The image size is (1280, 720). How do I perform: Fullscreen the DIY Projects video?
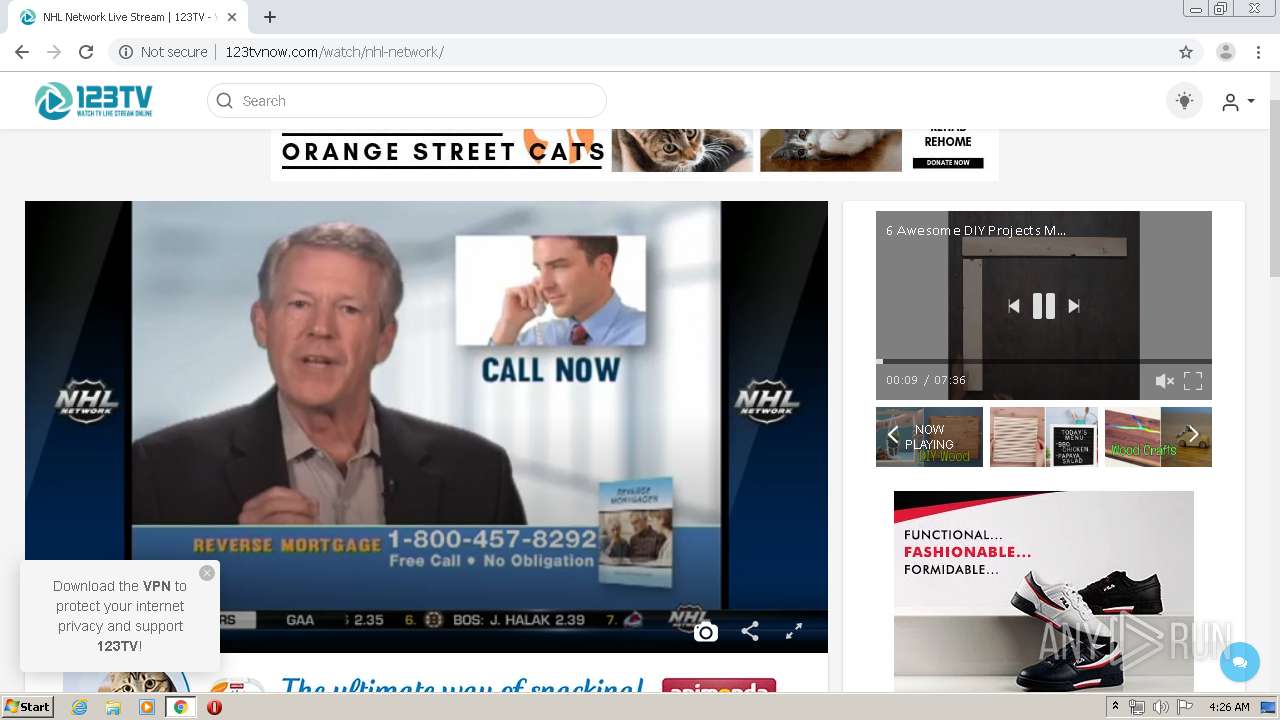click(x=1193, y=381)
